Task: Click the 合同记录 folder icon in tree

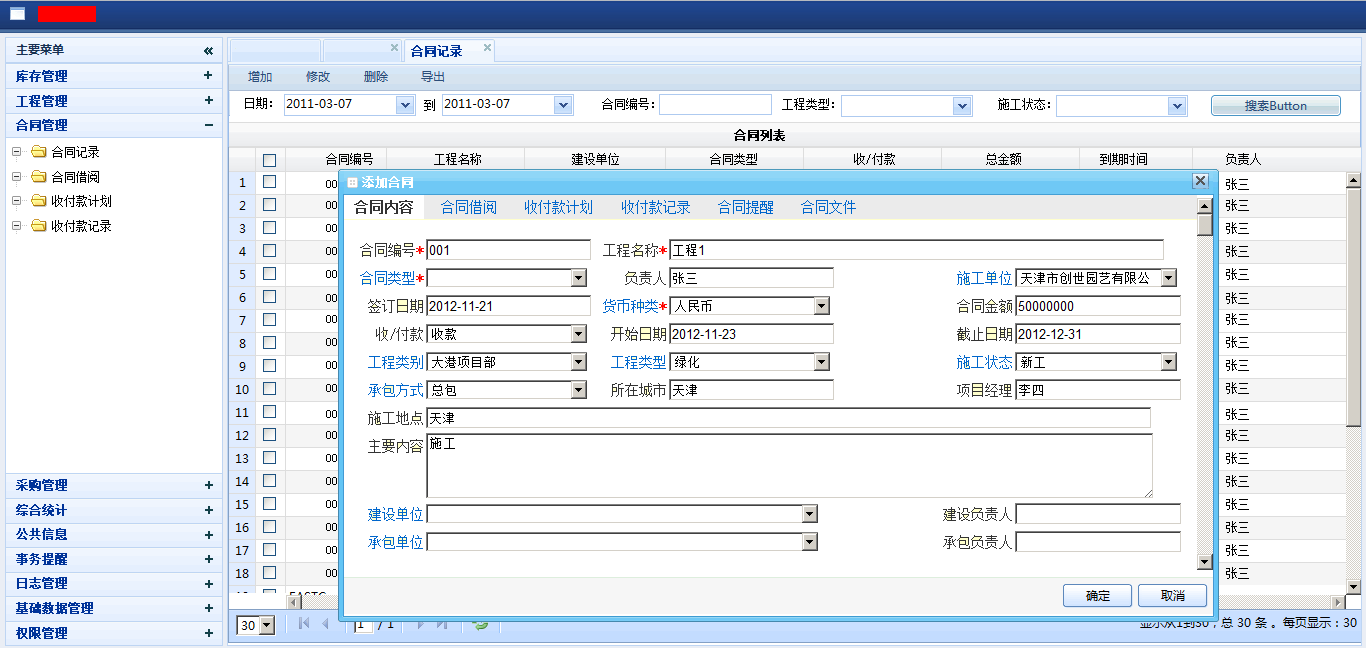Action: click(39, 152)
